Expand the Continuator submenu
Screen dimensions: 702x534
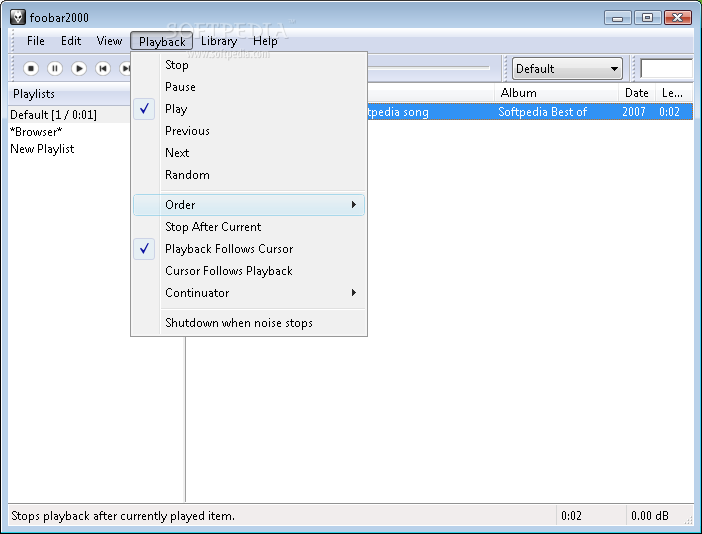(249, 293)
